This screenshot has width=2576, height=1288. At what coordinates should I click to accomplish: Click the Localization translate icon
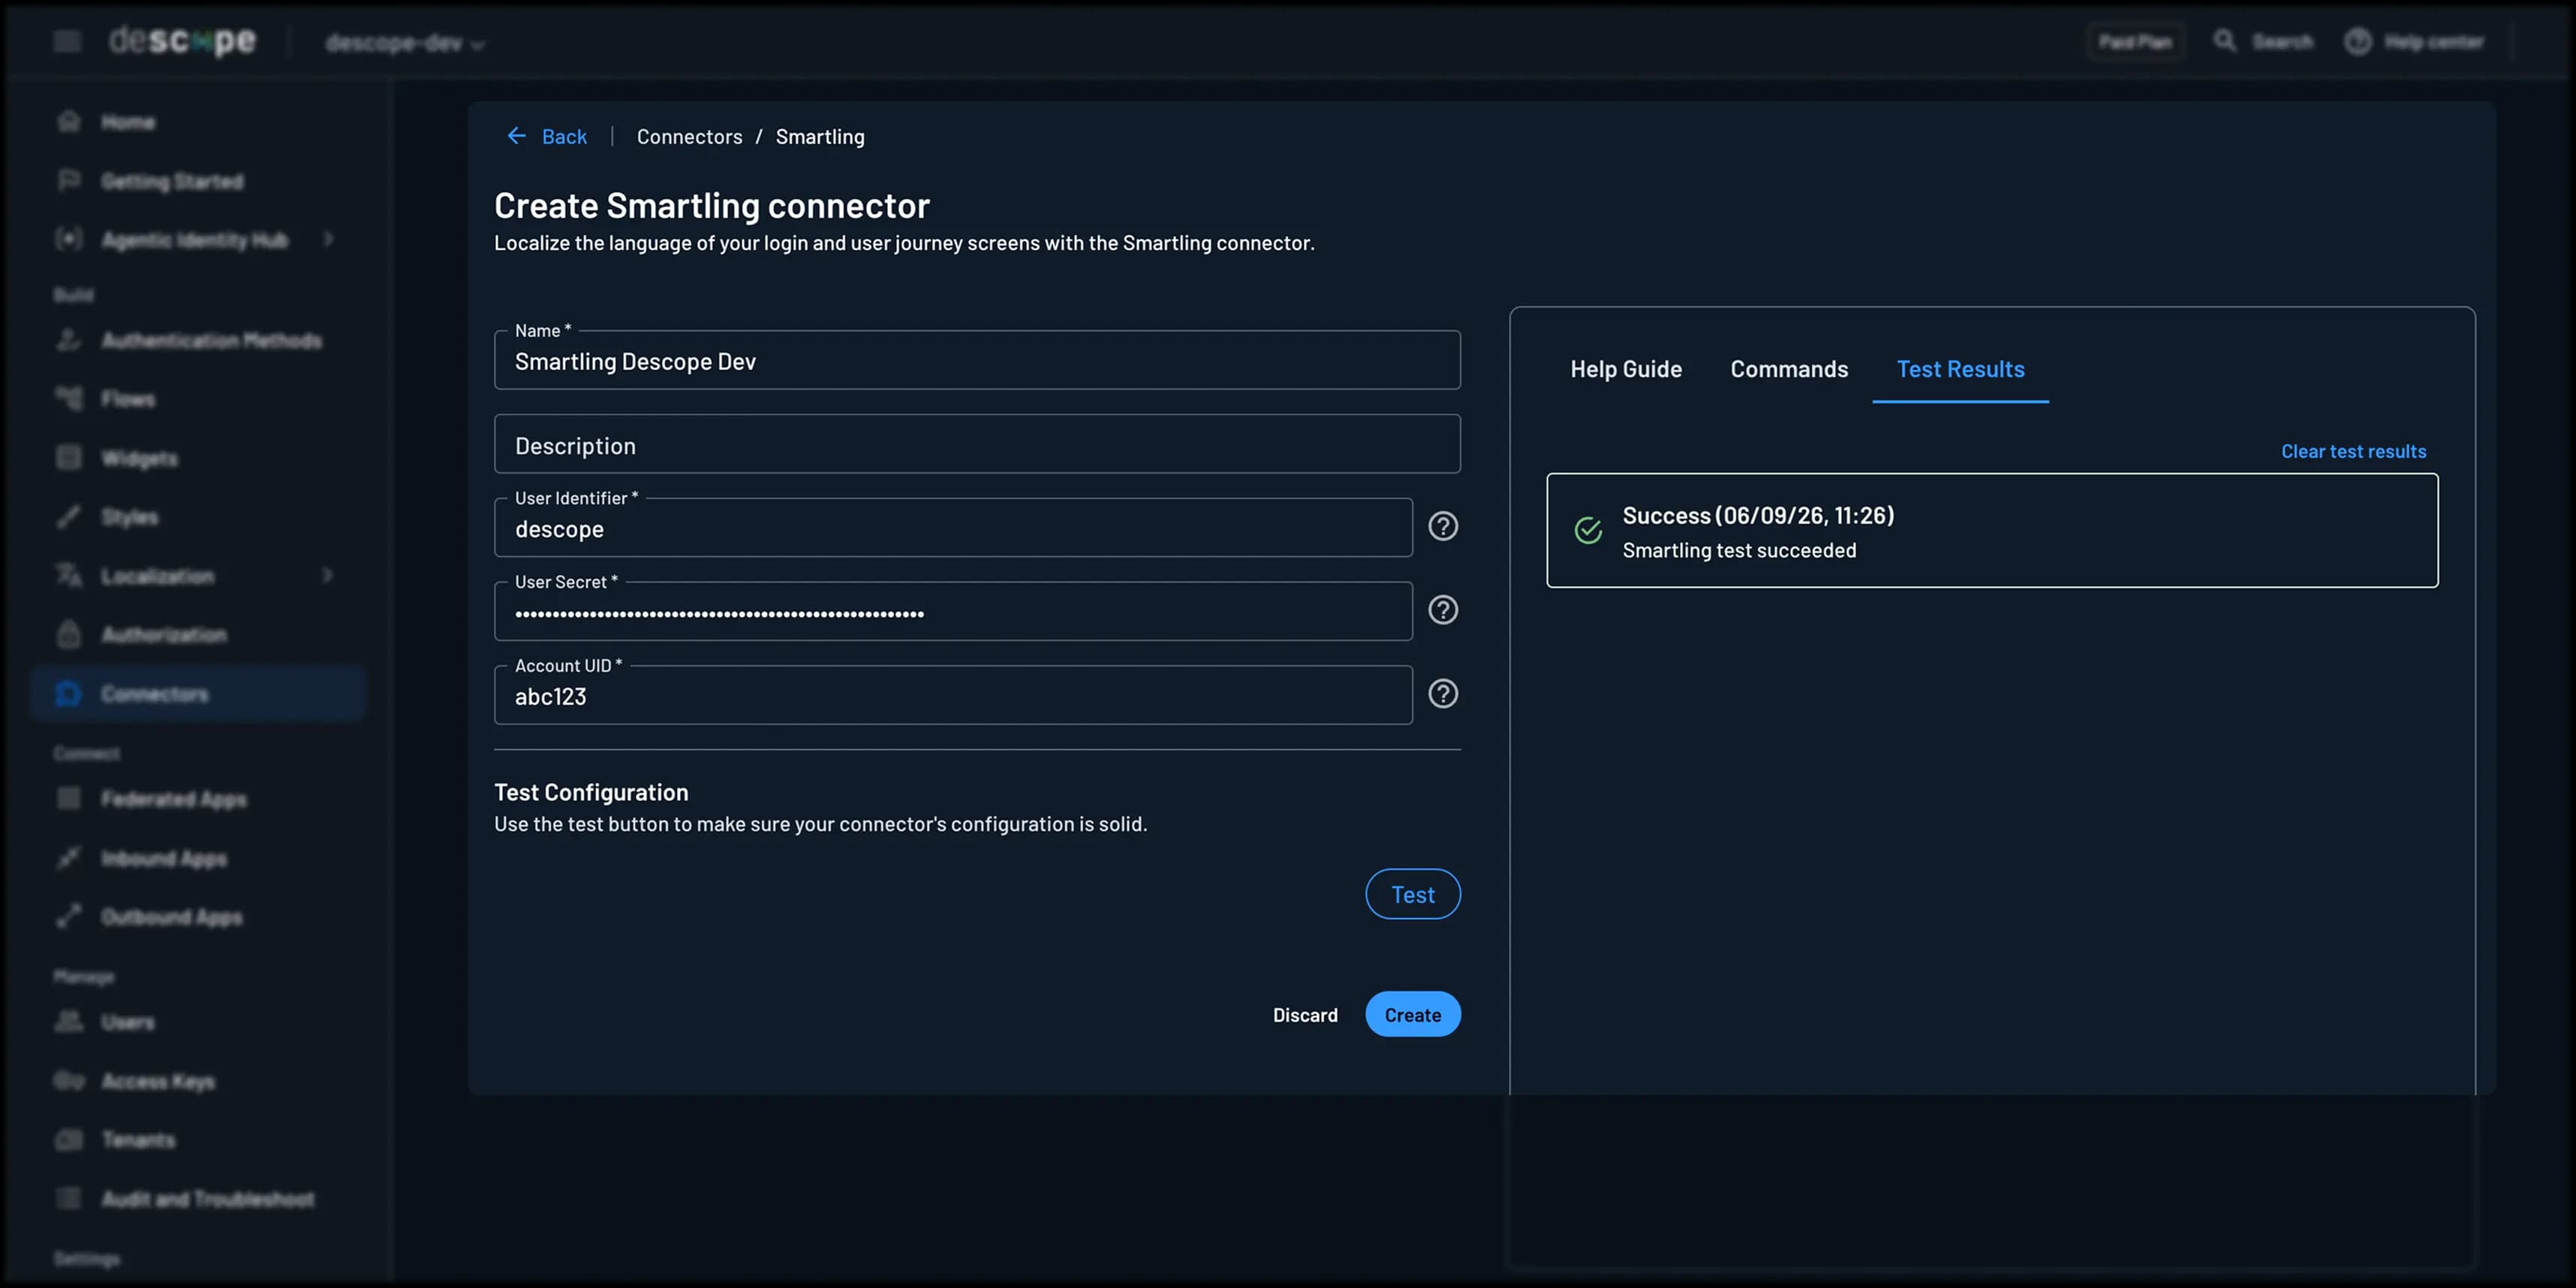pos(68,576)
